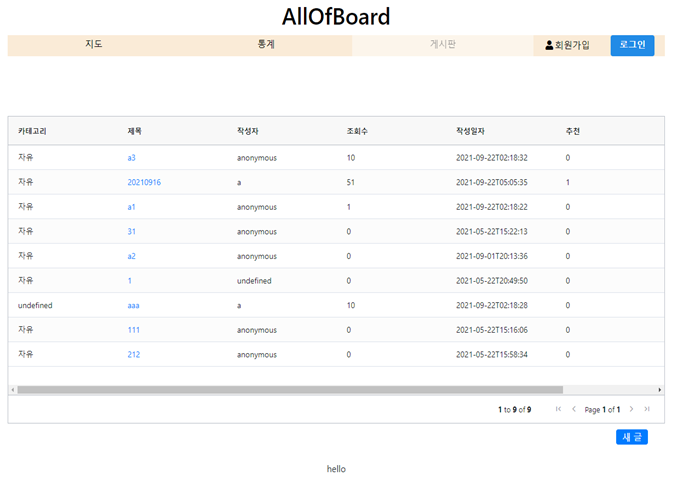Go to last page pagination icon

pos(647,409)
